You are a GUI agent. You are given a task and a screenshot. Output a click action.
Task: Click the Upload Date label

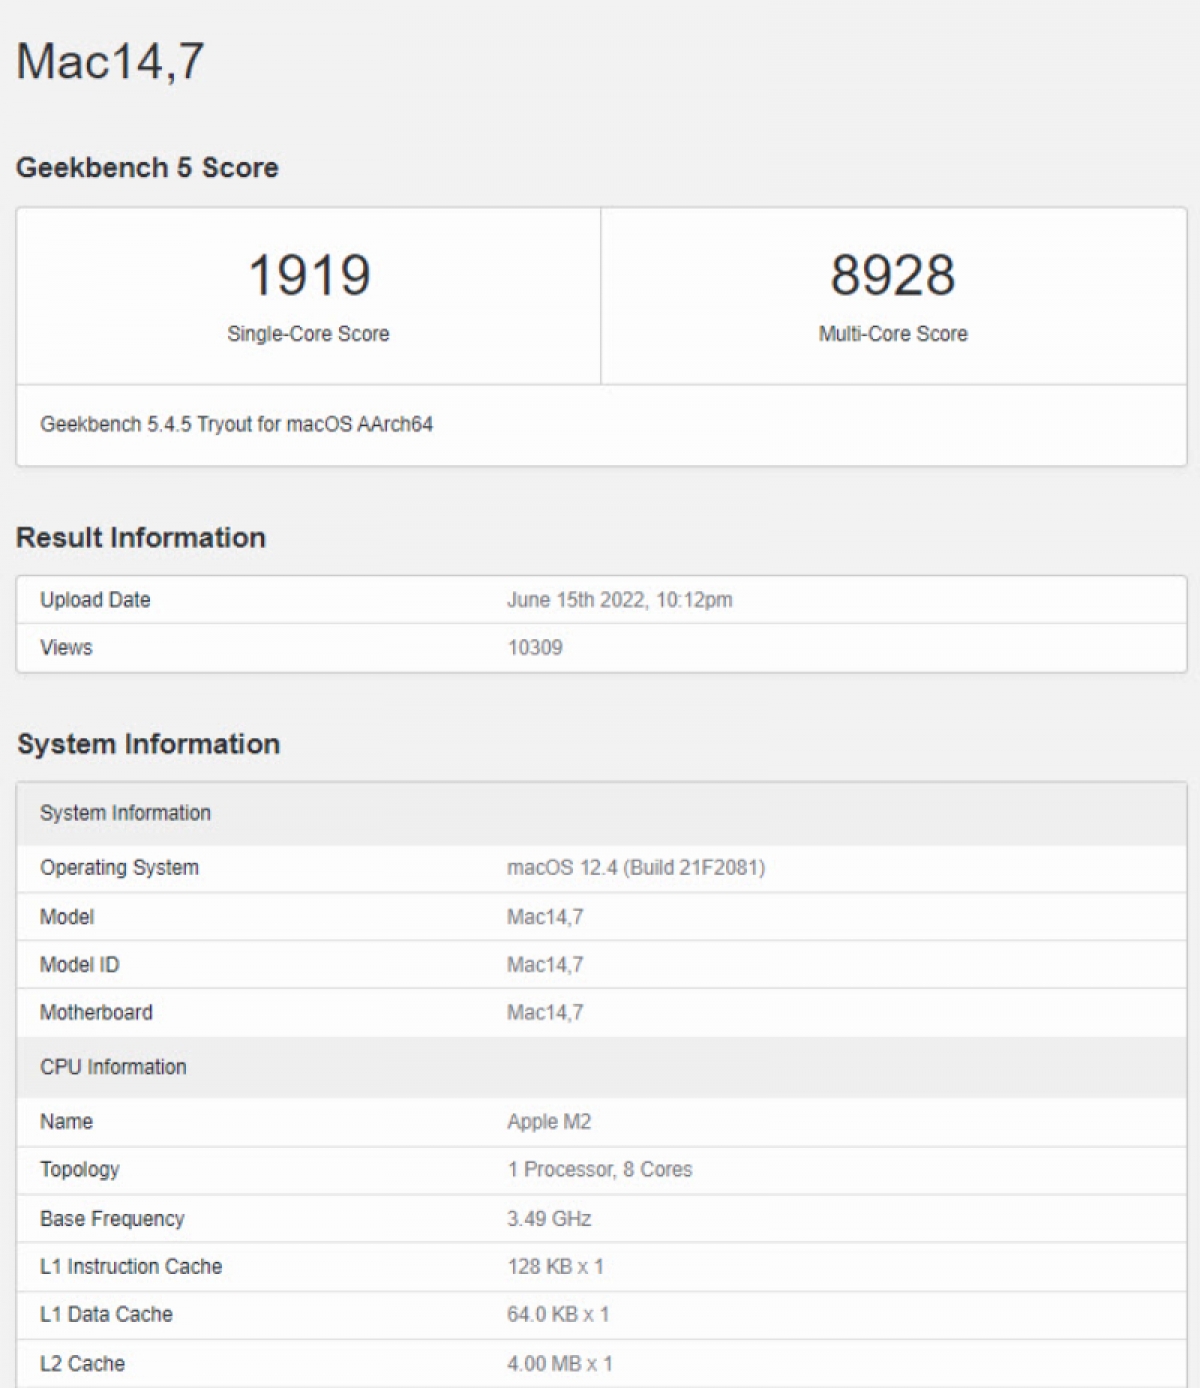(95, 600)
